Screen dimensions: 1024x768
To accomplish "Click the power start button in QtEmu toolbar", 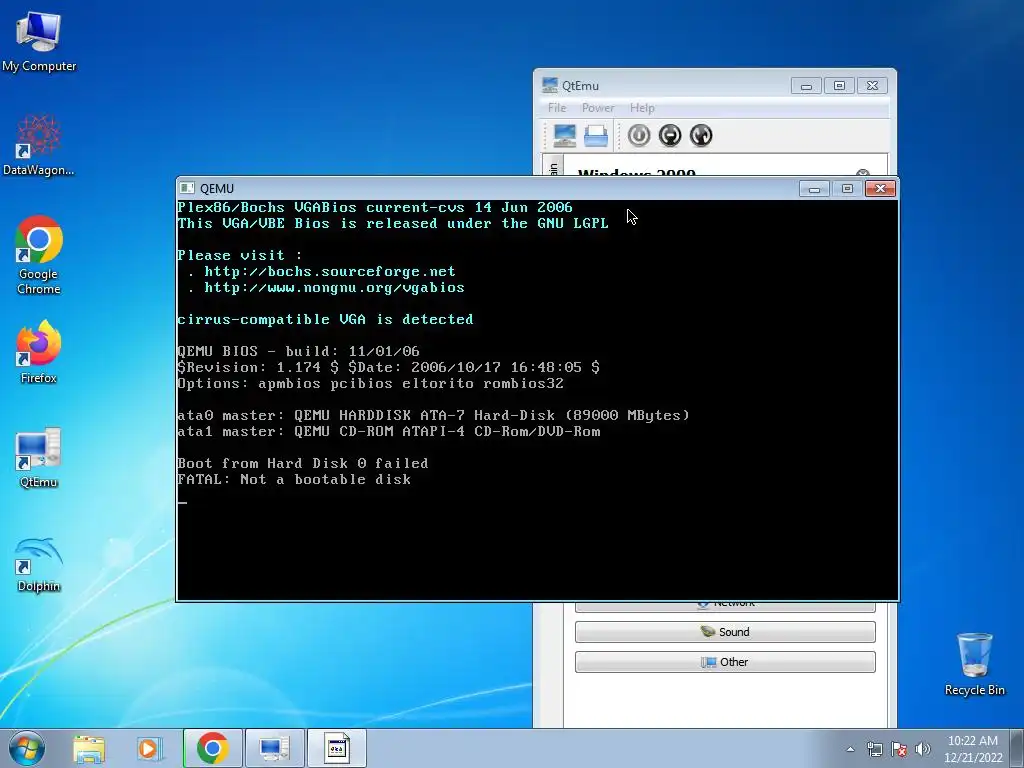I will tap(639, 135).
